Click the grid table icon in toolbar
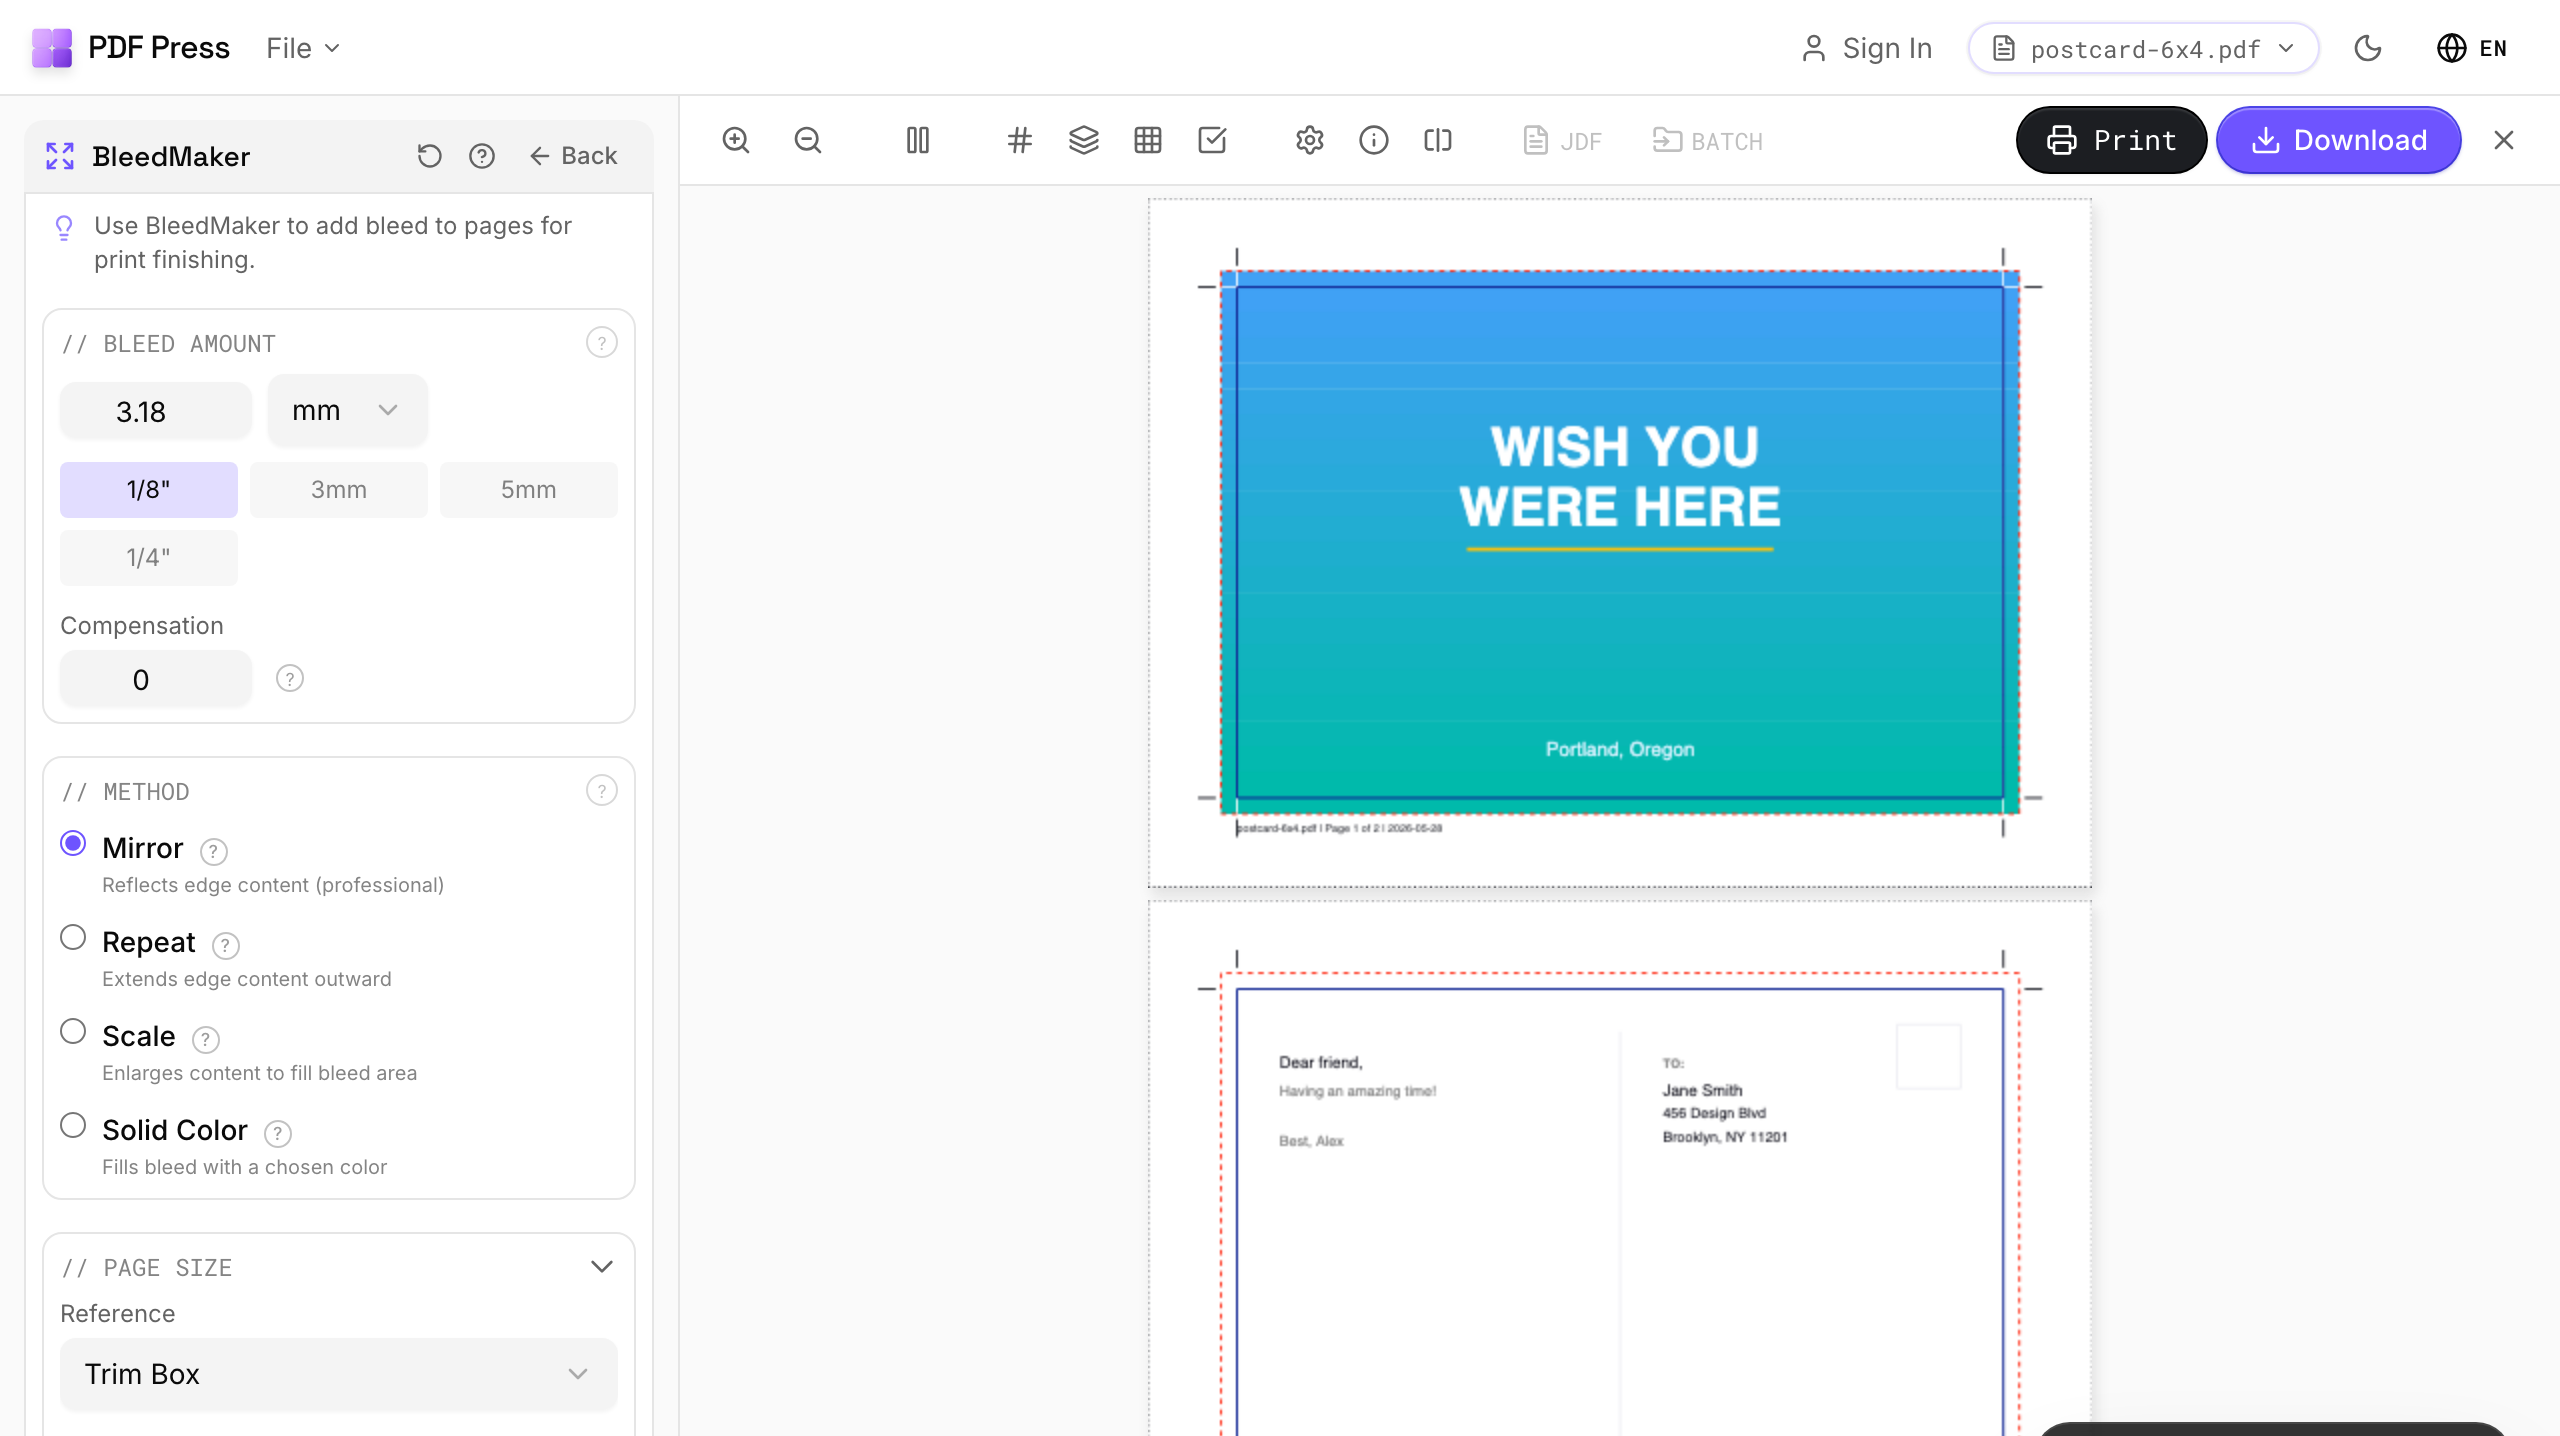 1148,141
